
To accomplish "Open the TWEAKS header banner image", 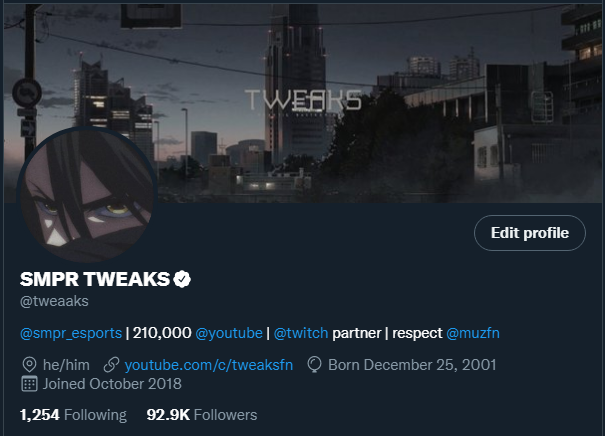I will point(303,103).
